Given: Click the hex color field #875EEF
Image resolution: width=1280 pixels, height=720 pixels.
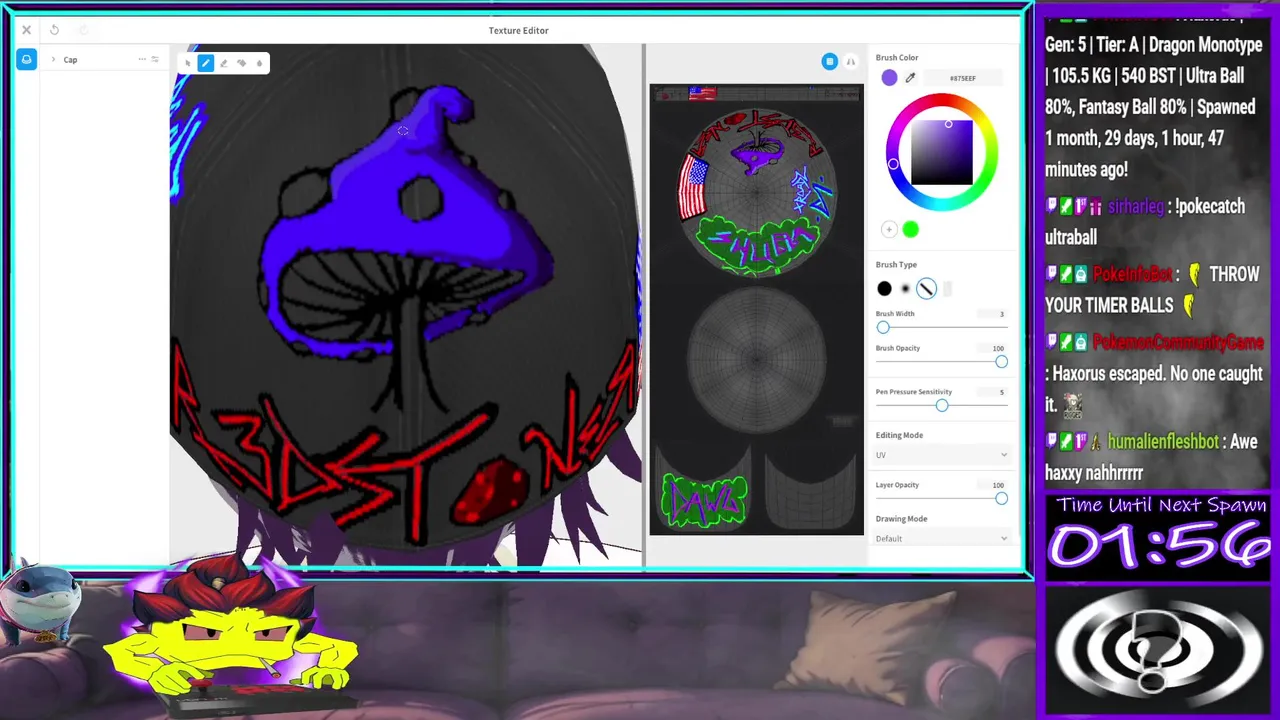Looking at the screenshot, I should 962,78.
